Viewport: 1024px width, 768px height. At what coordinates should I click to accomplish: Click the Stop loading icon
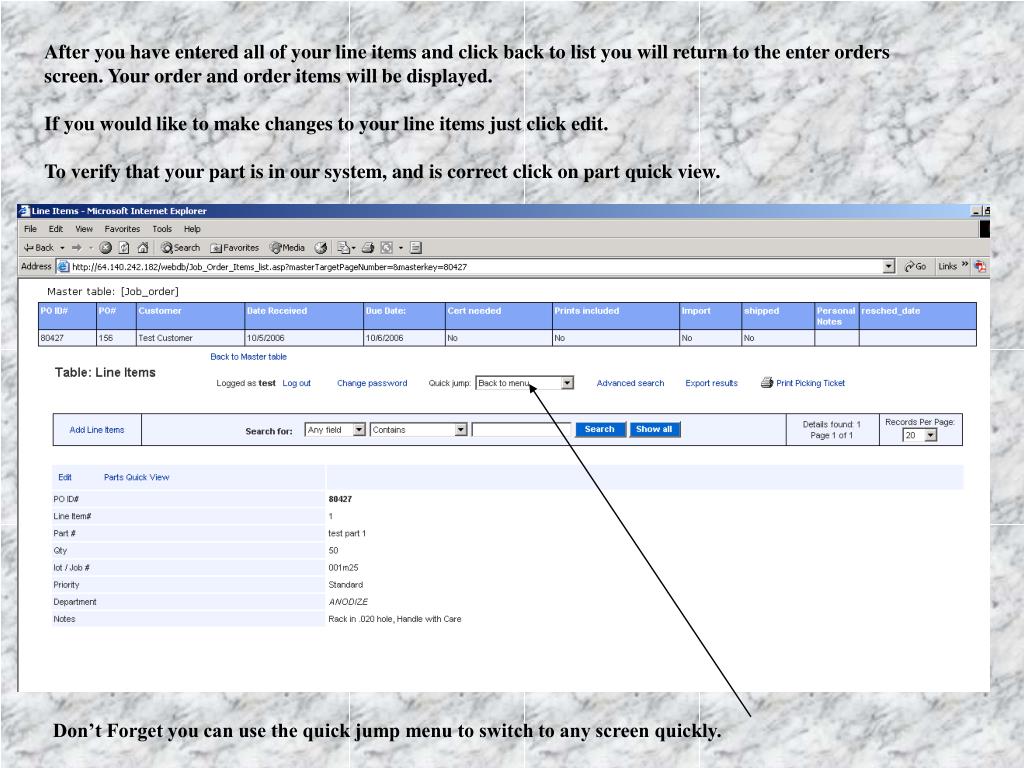(x=105, y=248)
